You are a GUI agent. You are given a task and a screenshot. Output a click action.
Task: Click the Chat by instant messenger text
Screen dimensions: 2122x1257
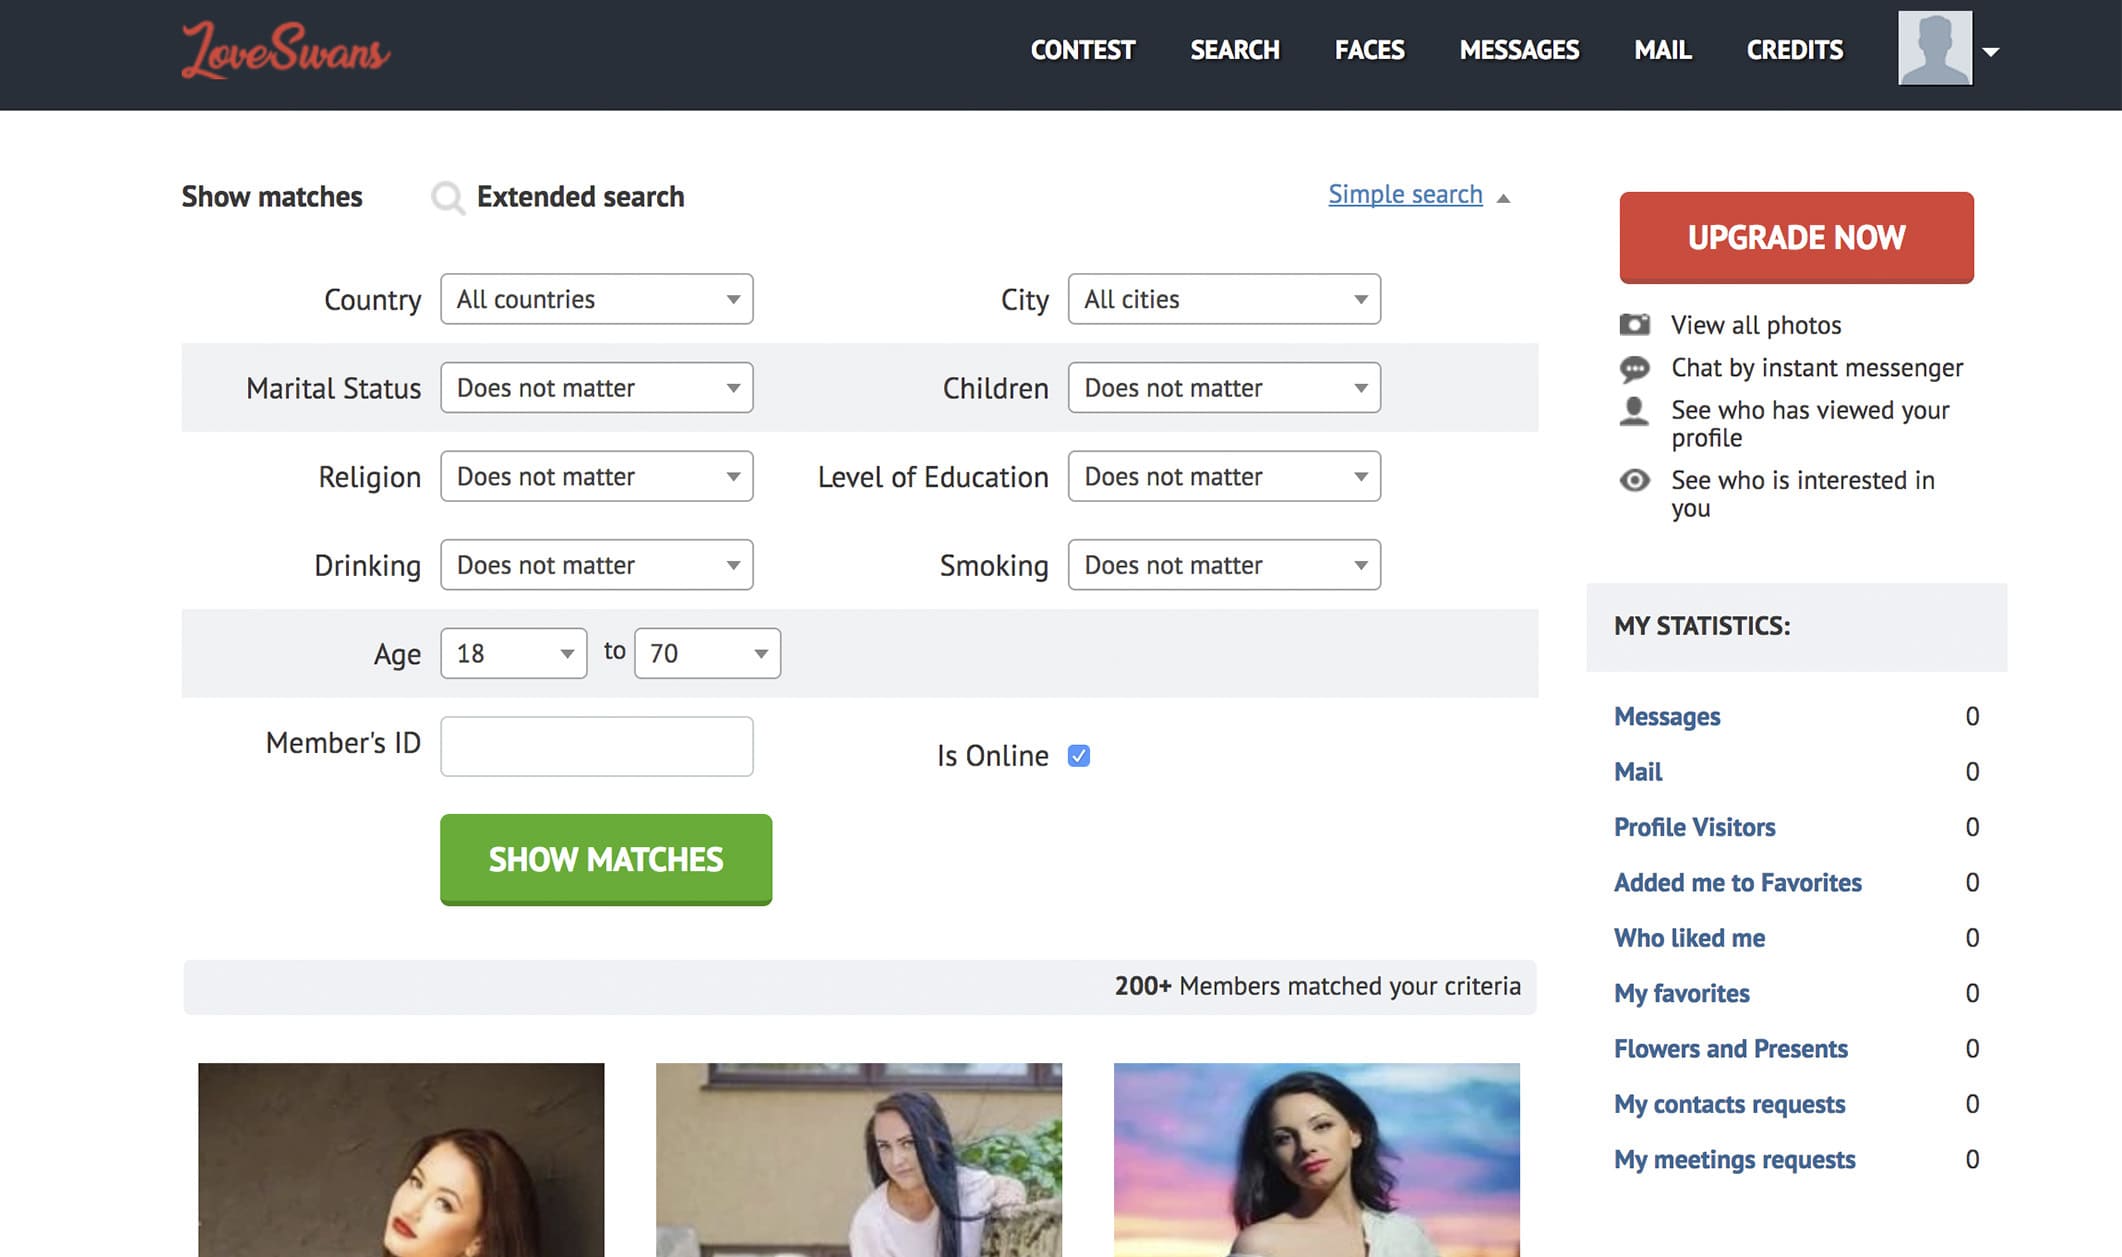coord(1817,368)
